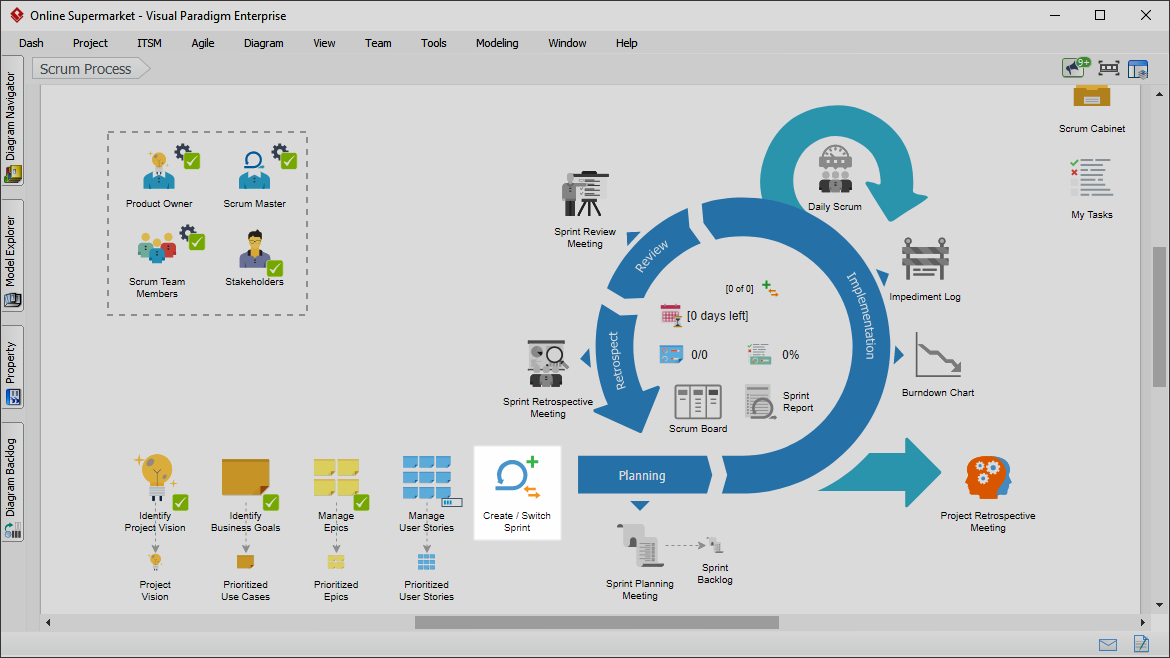The width and height of the screenshot is (1170, 658).
Task: Toggle Scrum Master completed checkmark
Action: click(x=289, y=161)
